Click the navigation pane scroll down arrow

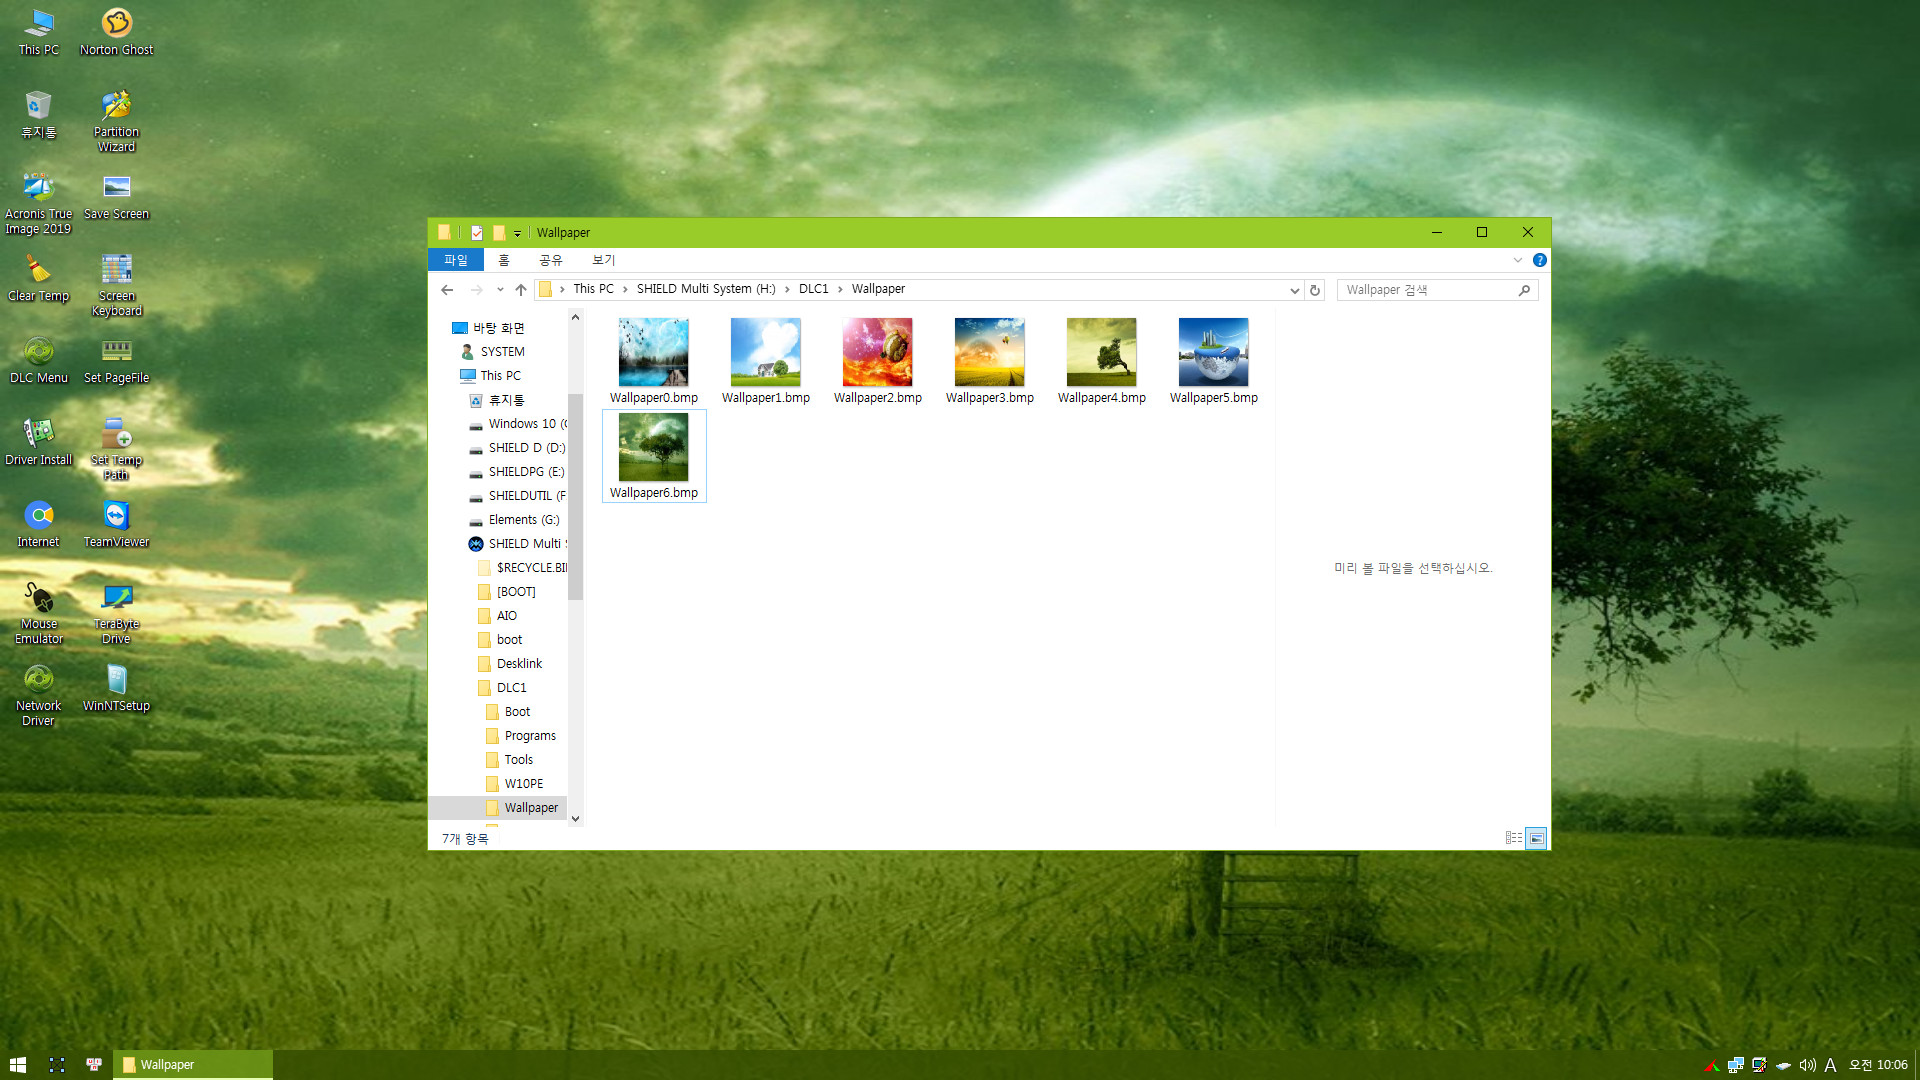point(575,818)
